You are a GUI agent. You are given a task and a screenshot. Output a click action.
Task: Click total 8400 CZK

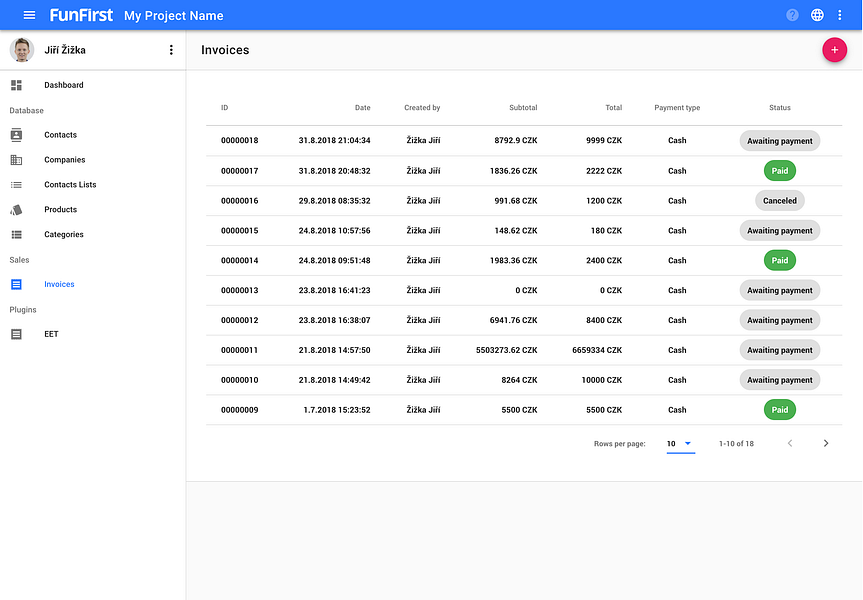point(604,320)
